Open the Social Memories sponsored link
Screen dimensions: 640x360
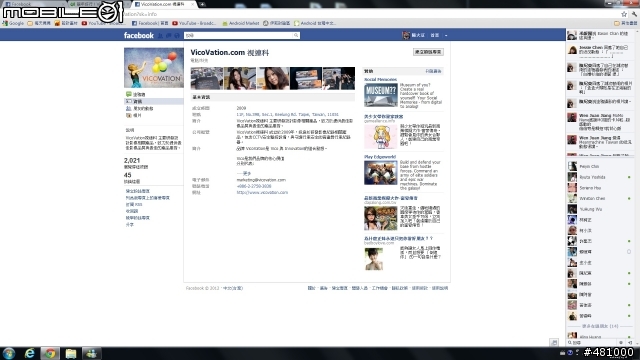[x=380, y=80]
